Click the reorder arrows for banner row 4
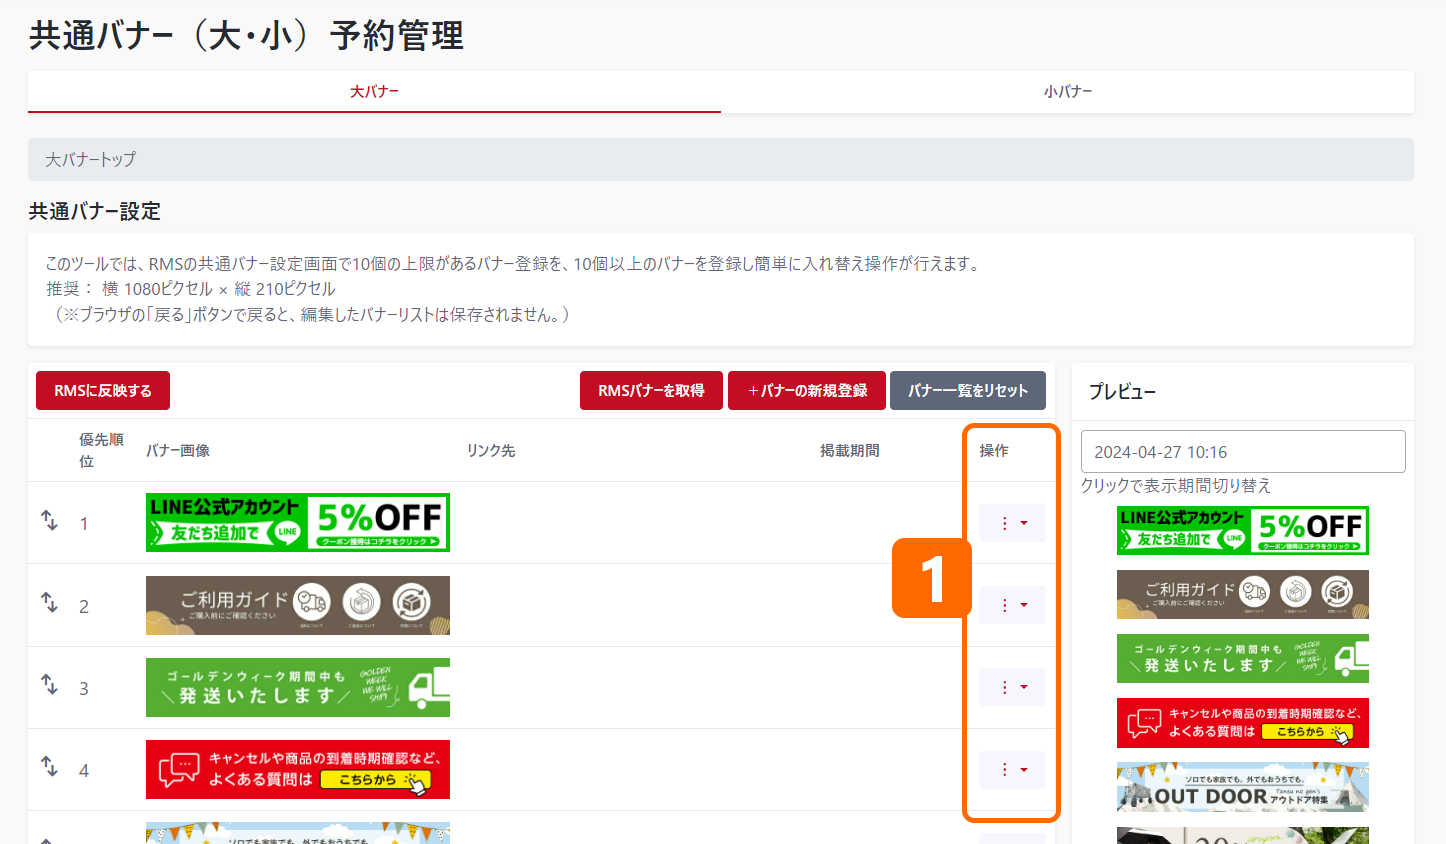Viewport: 1446px width, 844px height. coord(49,767)
